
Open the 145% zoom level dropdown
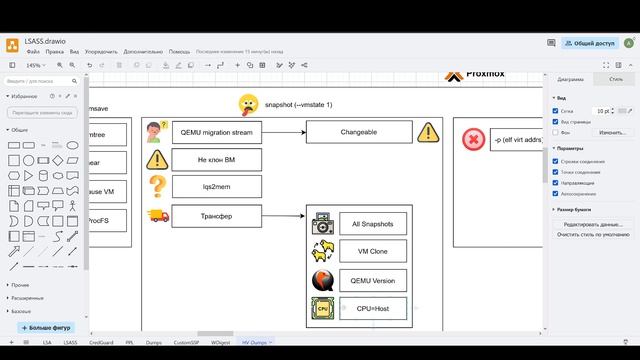point(36,65)
